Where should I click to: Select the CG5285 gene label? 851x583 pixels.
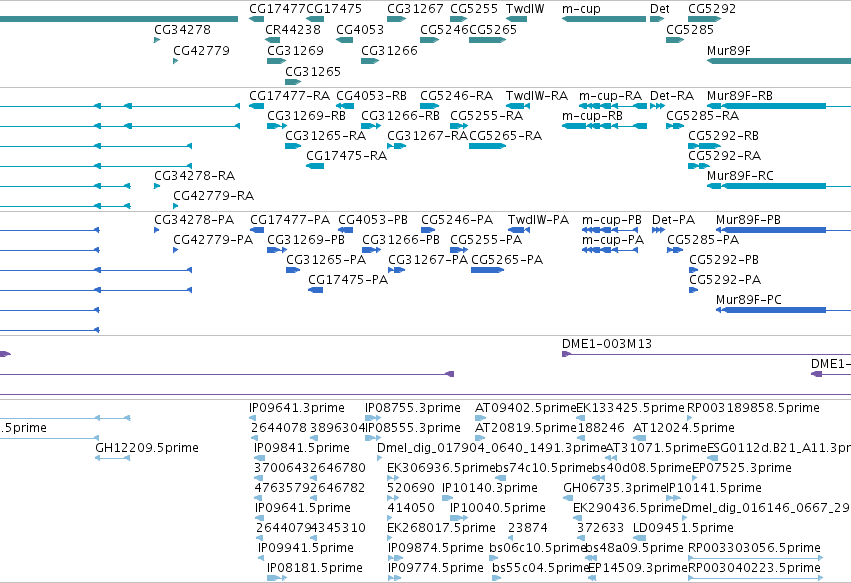point(690,30)
